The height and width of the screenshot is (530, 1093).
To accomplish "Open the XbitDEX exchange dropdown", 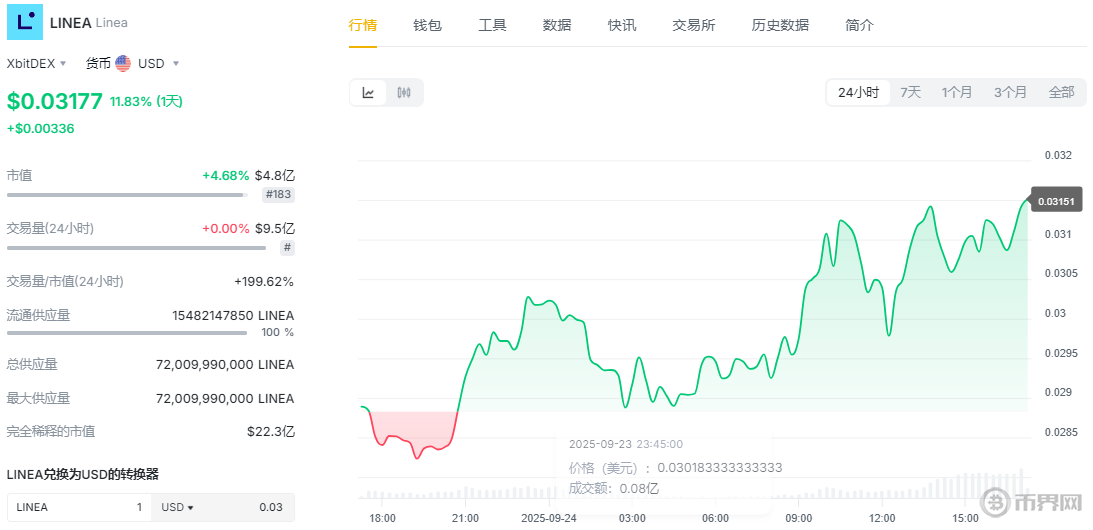I will point(37,63).
